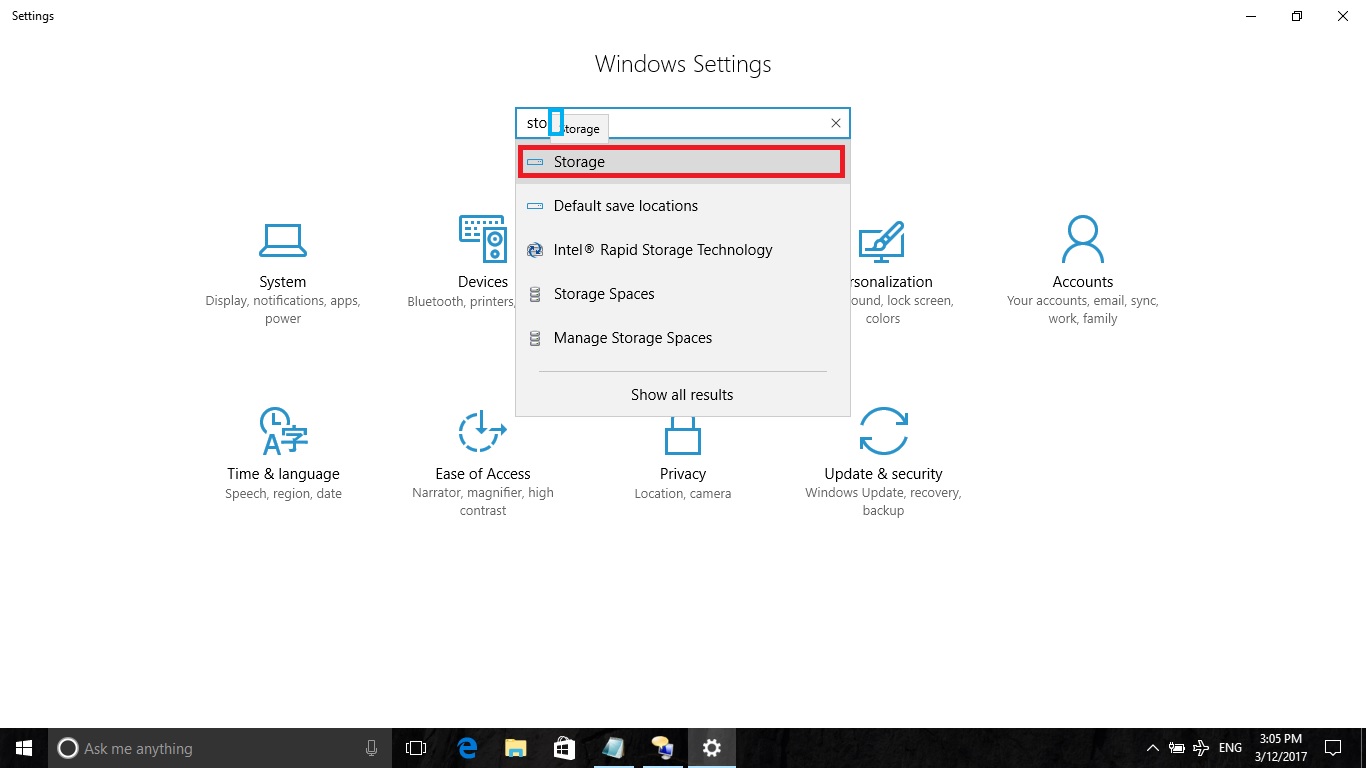Launch Microsoft Edge from the taskbar
The width and height of the screenshot is (1366, 768).
pos(466,747)
